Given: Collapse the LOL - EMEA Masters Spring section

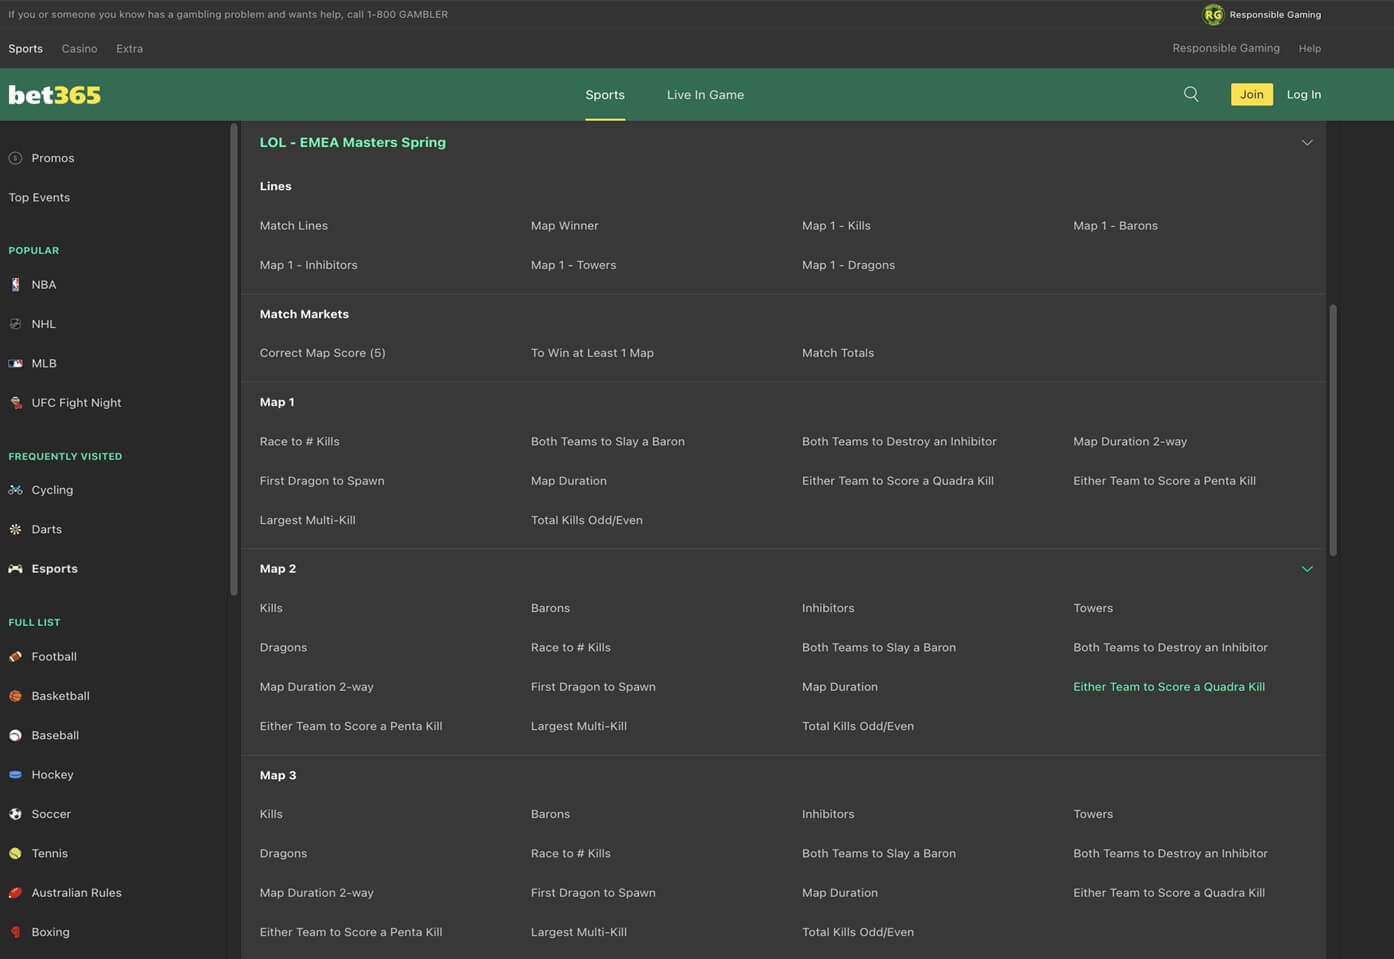Looking at the screenshot, I should click(1307, 142).
